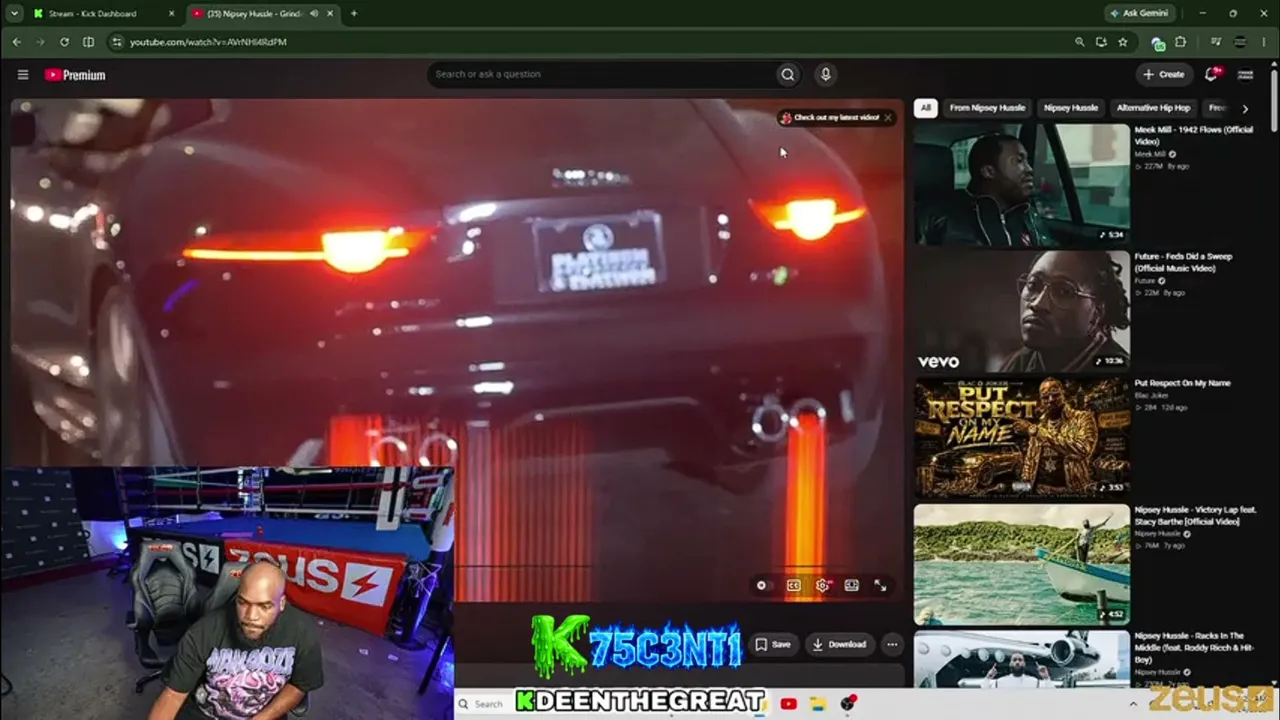
Task: Open Future Feds Did a Sweep thumbnail
Action: tap(1022, 312)
